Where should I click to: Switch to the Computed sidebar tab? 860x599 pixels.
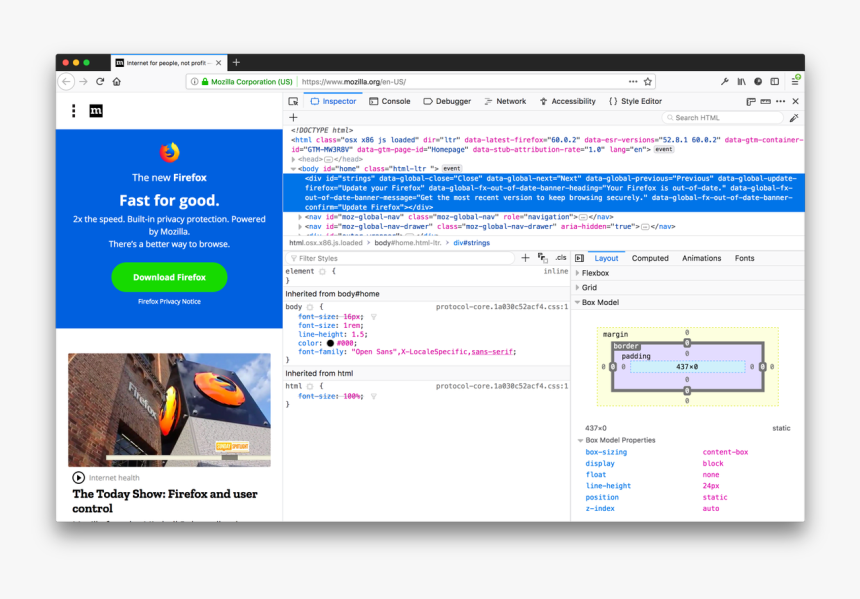point(650,258)
